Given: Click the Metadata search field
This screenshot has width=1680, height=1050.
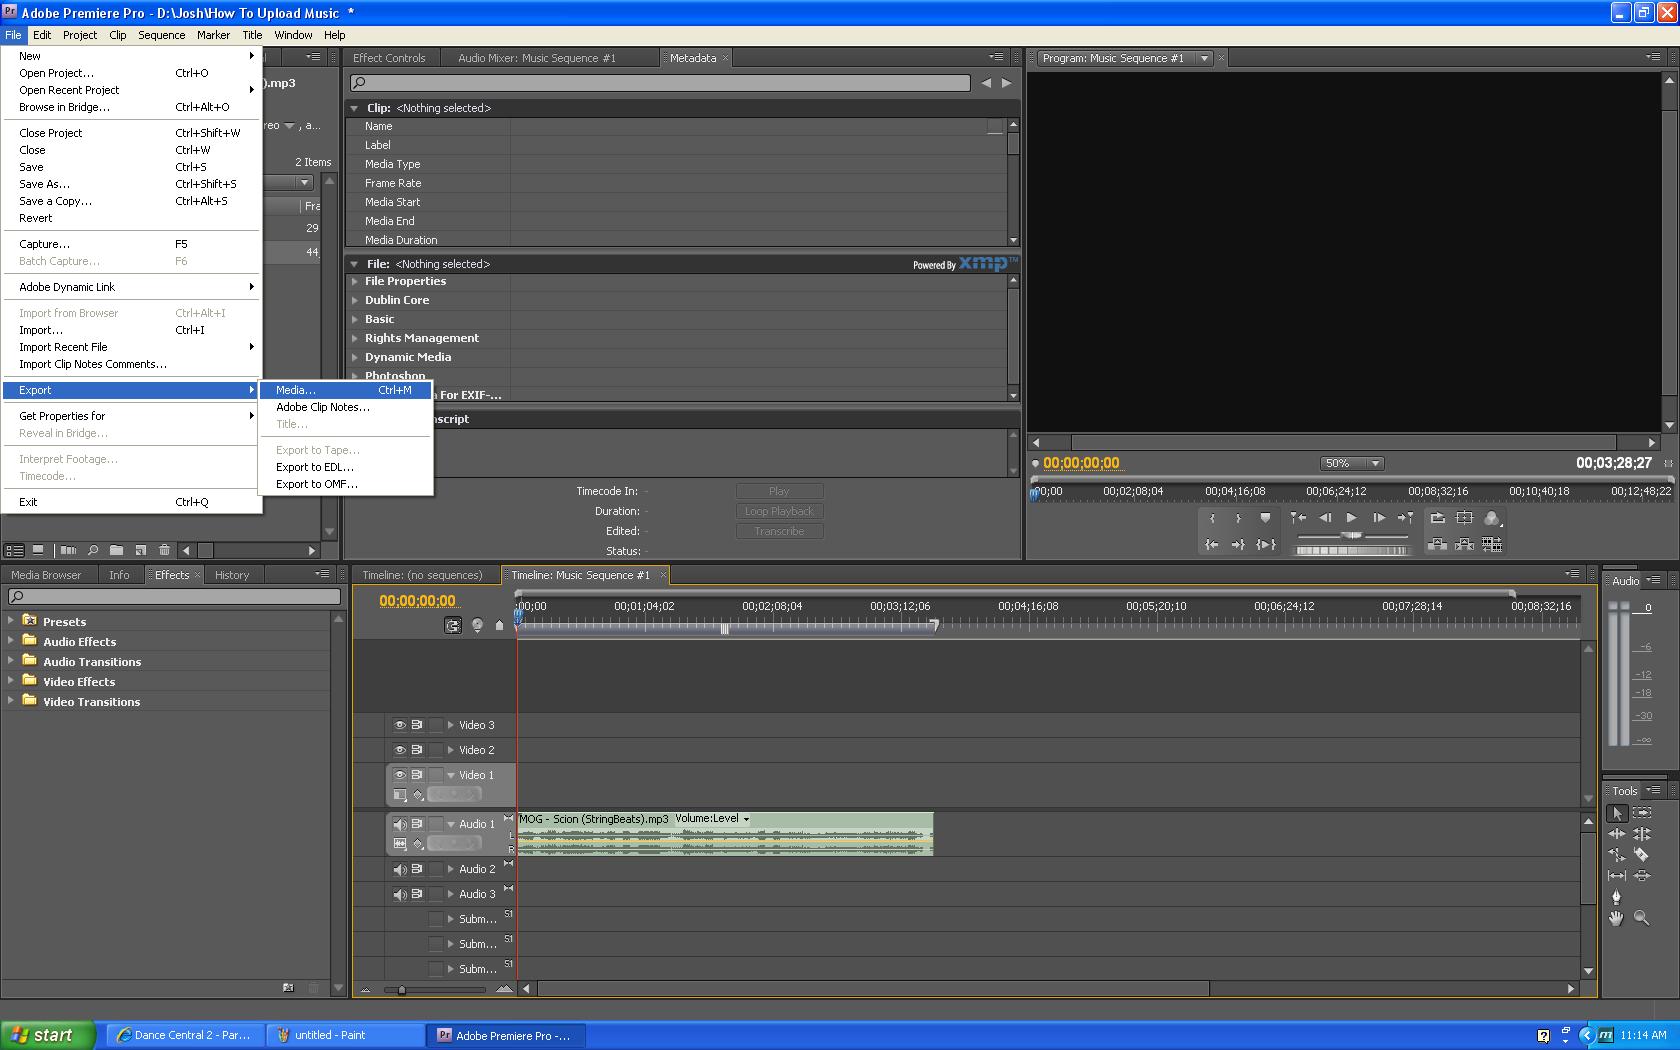Looking at the screenshot, I should tap(661, 83).
